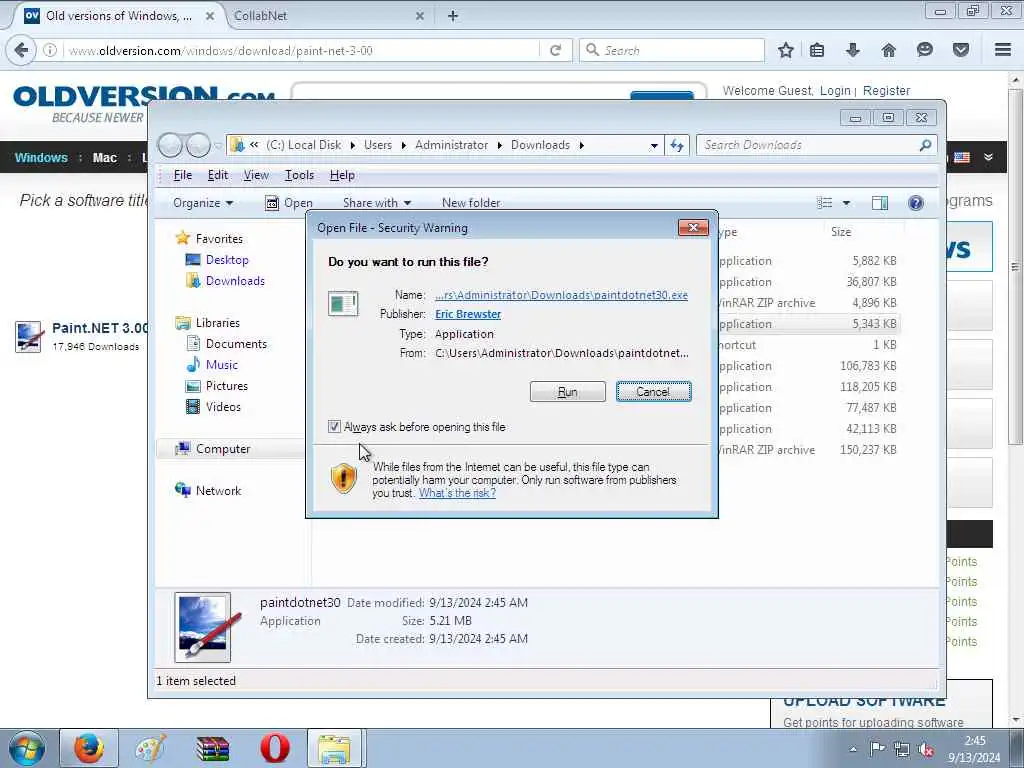Open Firefox bookmarks list icon
Viewport: 1024px width, 768px height.
(x=817, y=50)
